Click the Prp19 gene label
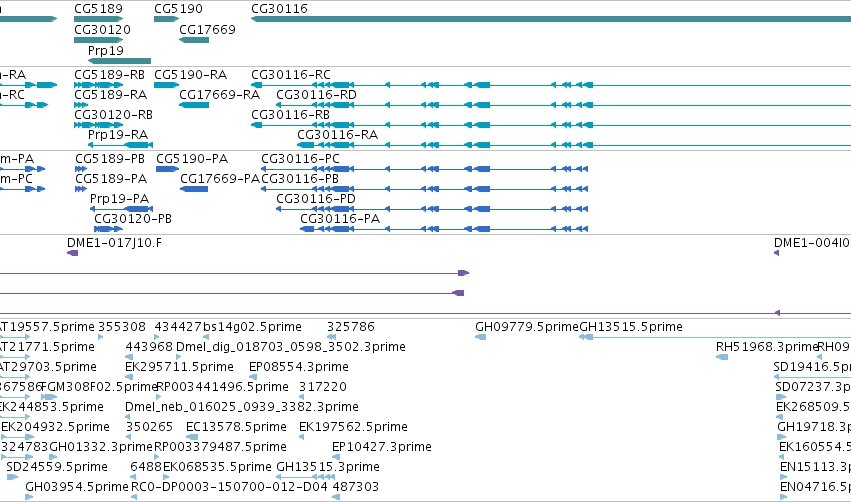 point(106,50)
